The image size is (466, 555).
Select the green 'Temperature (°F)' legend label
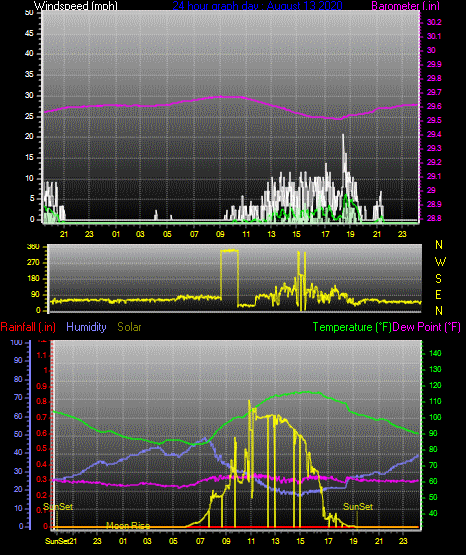click(x=352, y=327)
